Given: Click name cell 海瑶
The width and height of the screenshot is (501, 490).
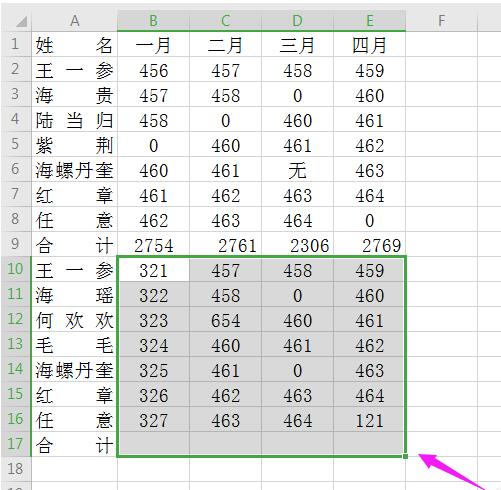Looking at the screenshot, I should (x=75, y=295).
